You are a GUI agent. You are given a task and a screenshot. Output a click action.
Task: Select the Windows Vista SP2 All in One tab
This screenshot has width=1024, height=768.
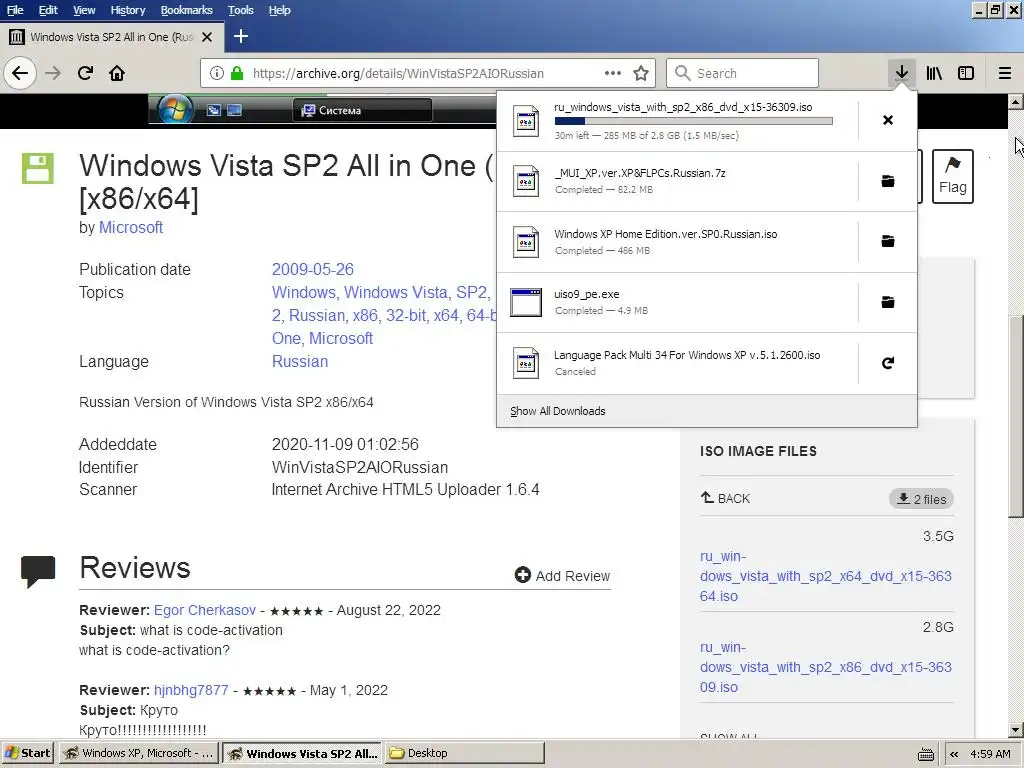[x=112, y=37]
